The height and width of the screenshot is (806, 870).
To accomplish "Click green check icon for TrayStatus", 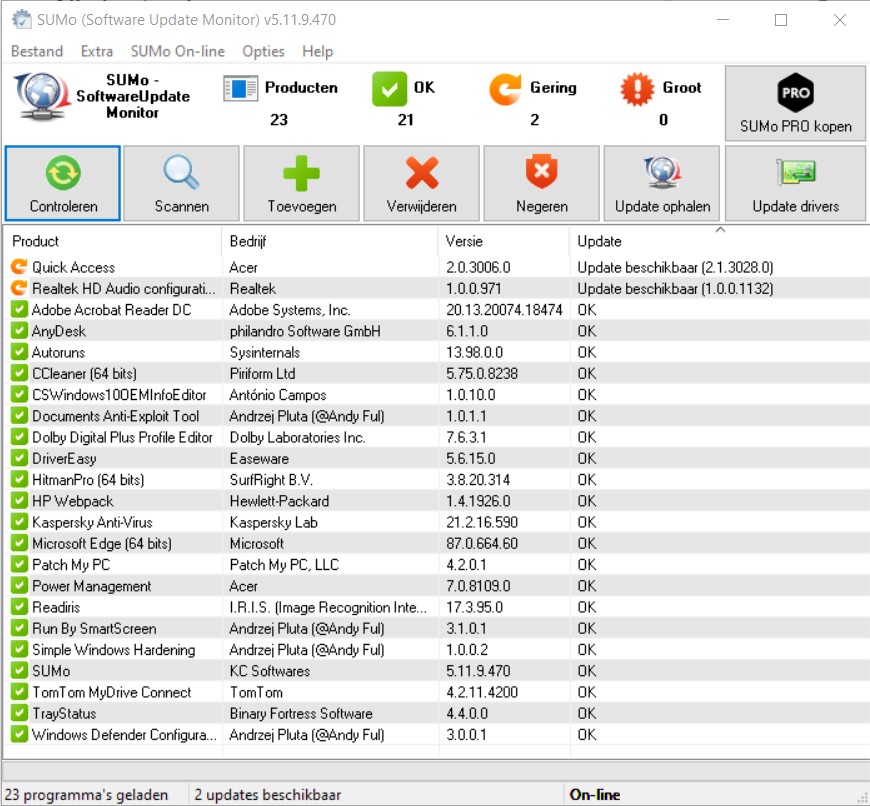I will click(19, 713).
